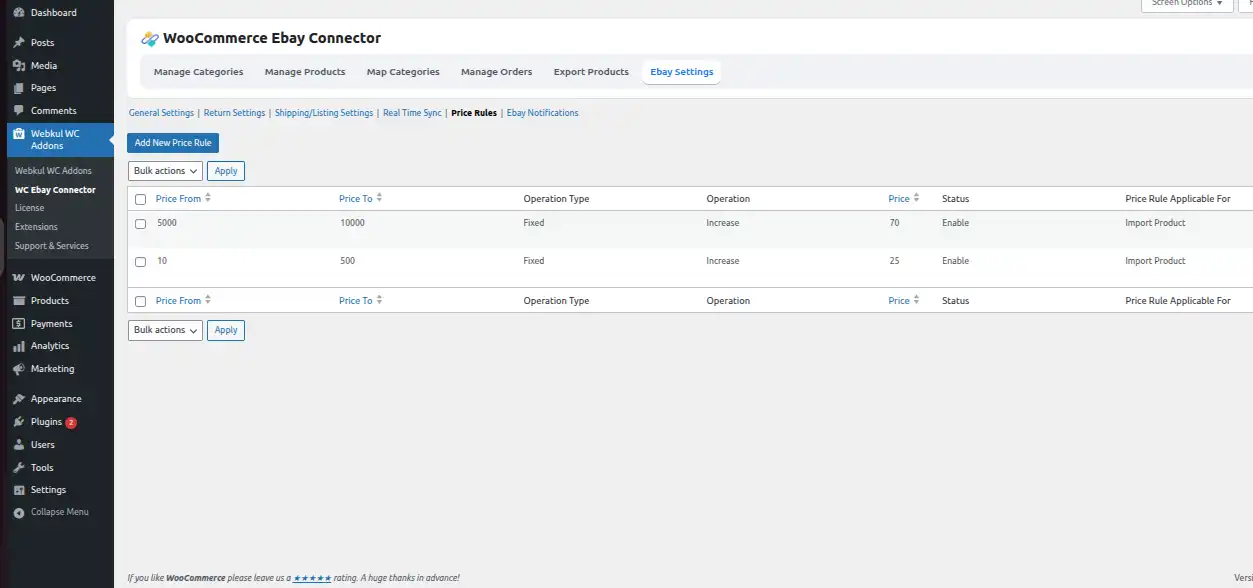The width and height of the screenshot is (1253, 588).
Task: Click the Marketing megaphone icon
Action: 19,369
